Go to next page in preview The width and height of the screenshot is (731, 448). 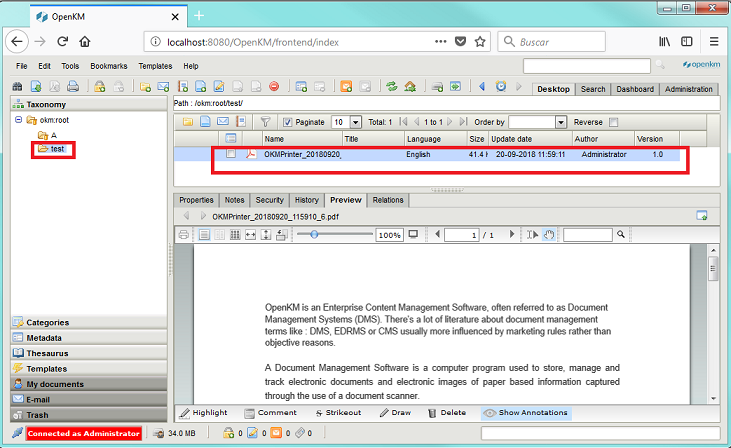click(512, 234)
